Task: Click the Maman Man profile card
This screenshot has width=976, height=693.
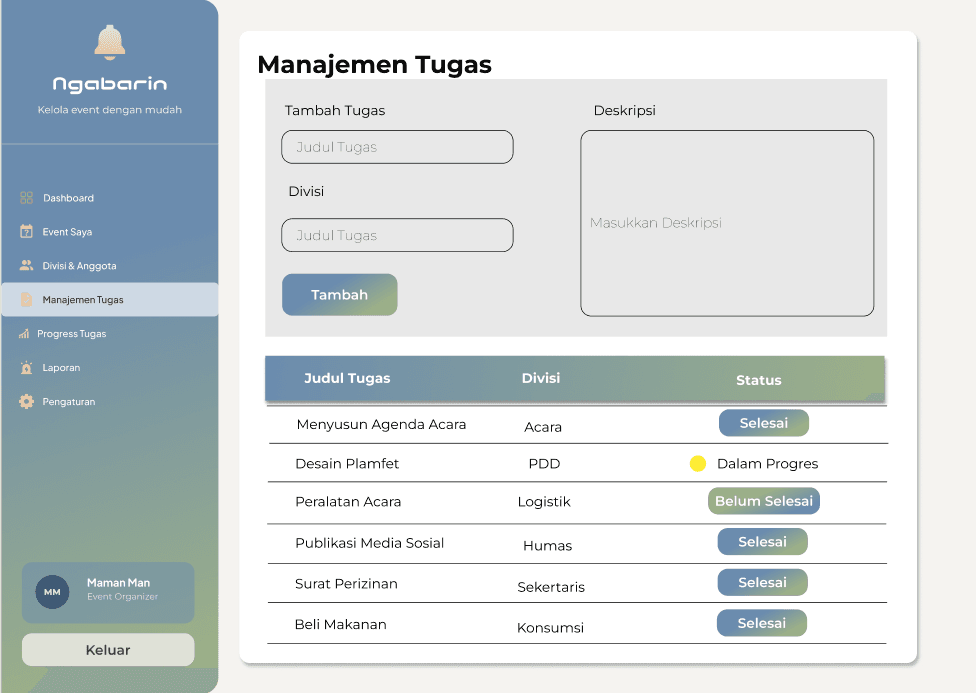Action: [108, 593]
